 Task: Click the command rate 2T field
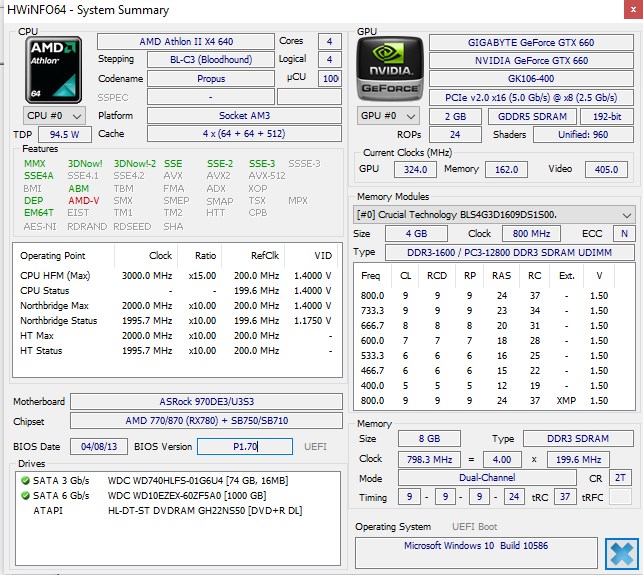click(x=620, y=478)
